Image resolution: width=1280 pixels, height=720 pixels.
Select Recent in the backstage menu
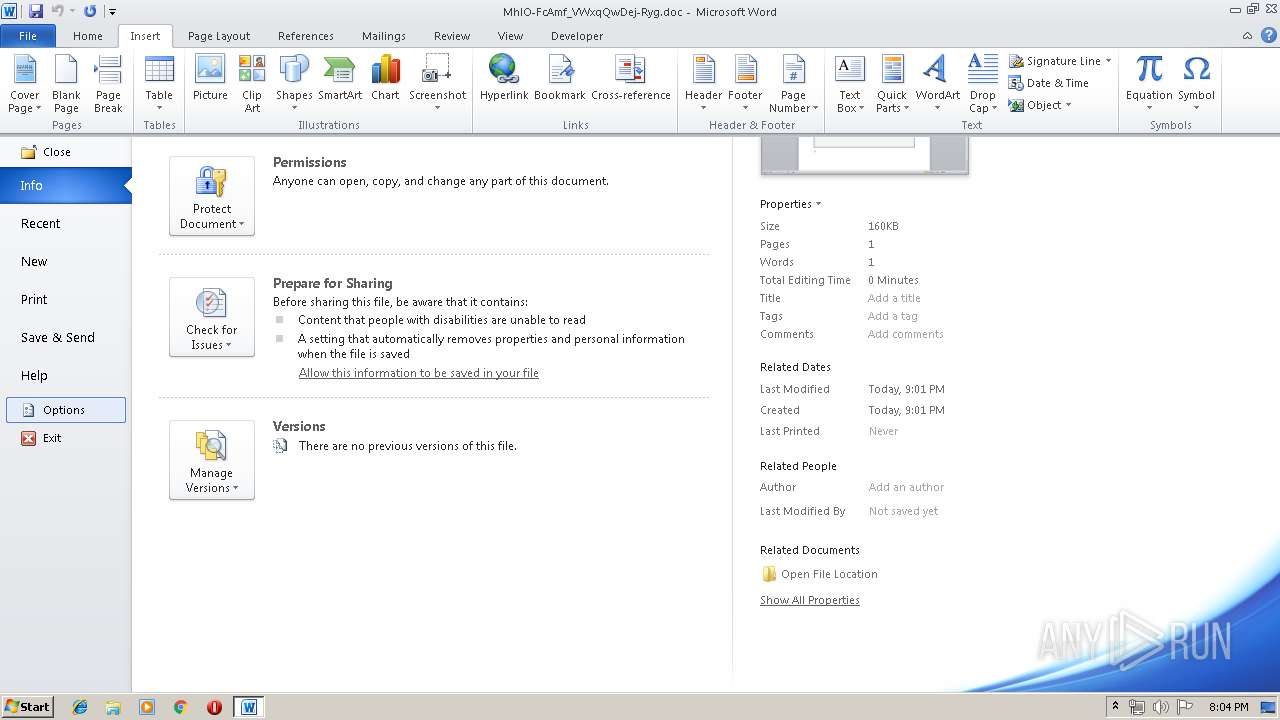coord(65,224)
